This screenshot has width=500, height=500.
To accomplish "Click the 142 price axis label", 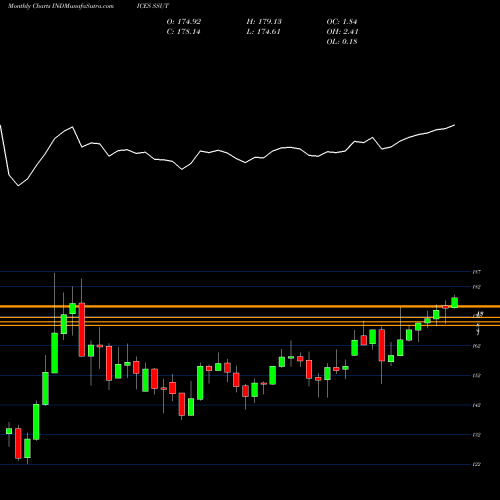I will pos(476,405).
